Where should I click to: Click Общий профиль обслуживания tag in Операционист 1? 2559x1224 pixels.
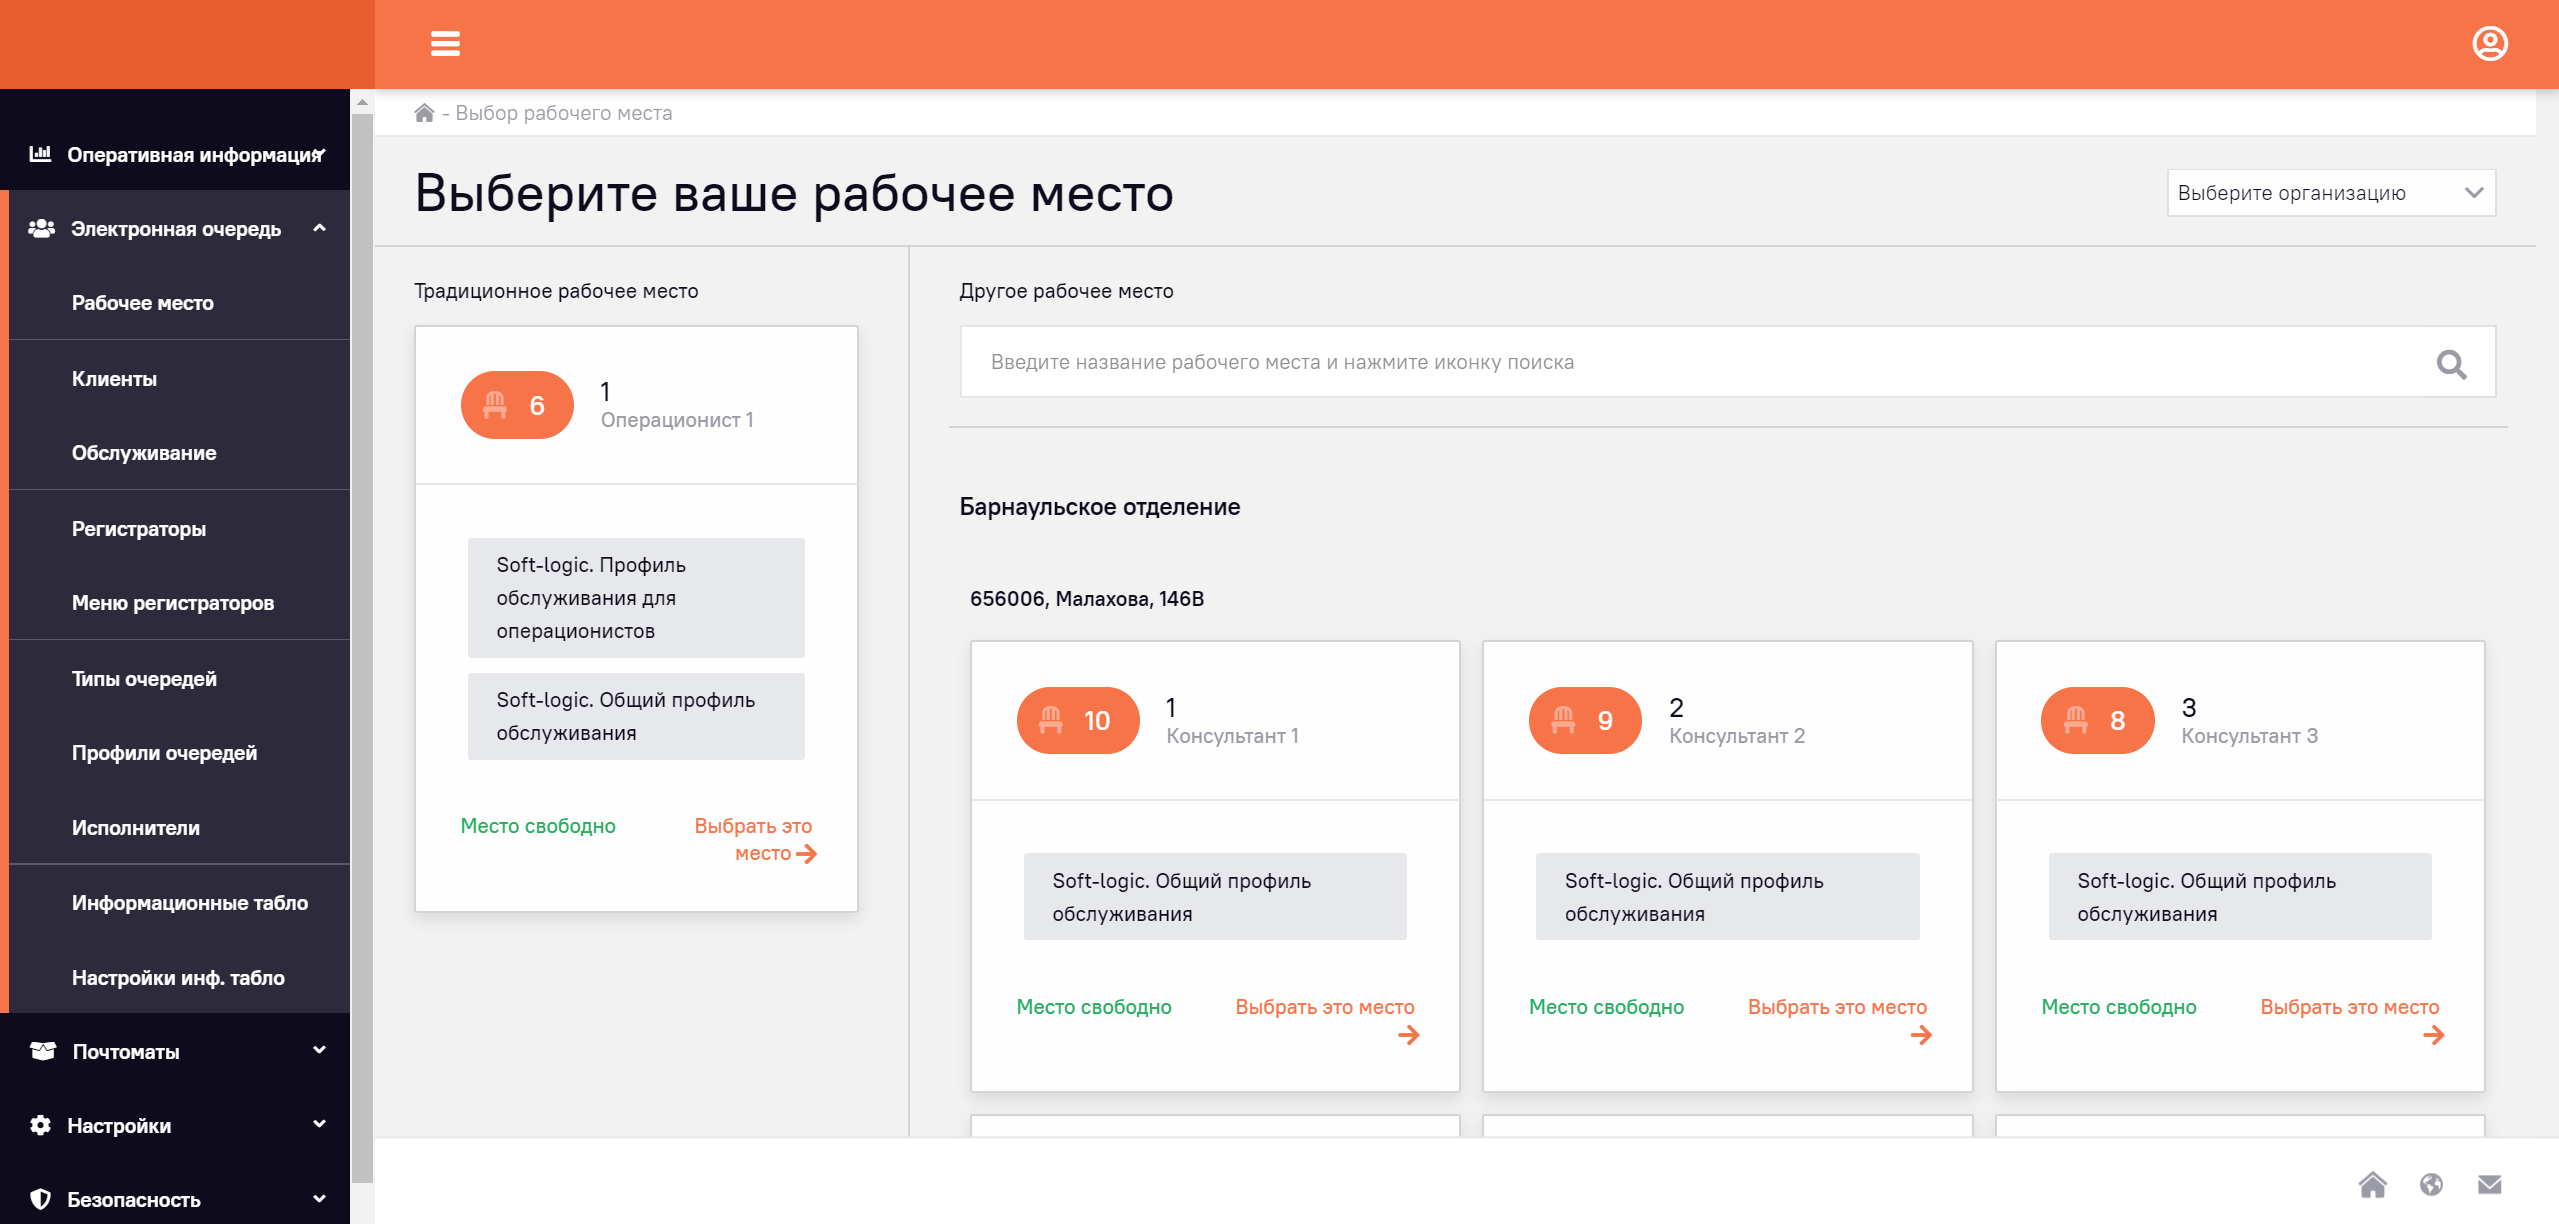(x=636, y=716)
